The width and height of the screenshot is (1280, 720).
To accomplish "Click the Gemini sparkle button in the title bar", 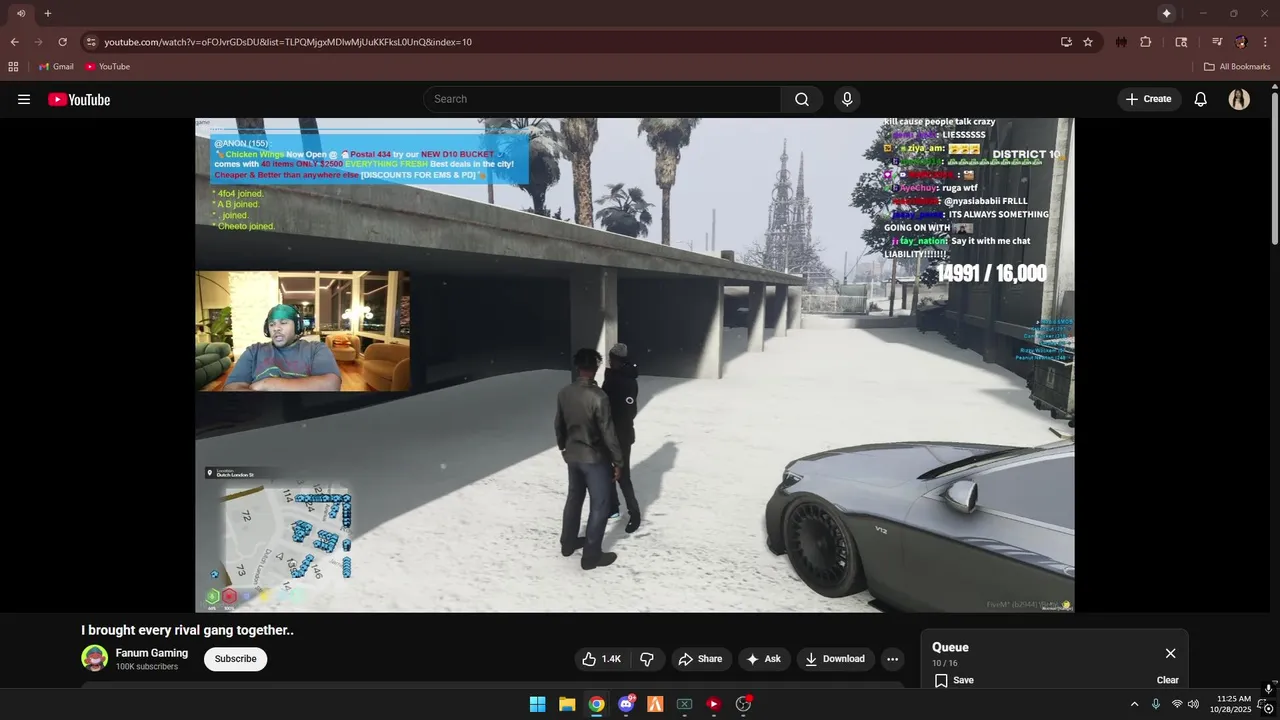I will pyautogui.click(x=1166, y=13).
